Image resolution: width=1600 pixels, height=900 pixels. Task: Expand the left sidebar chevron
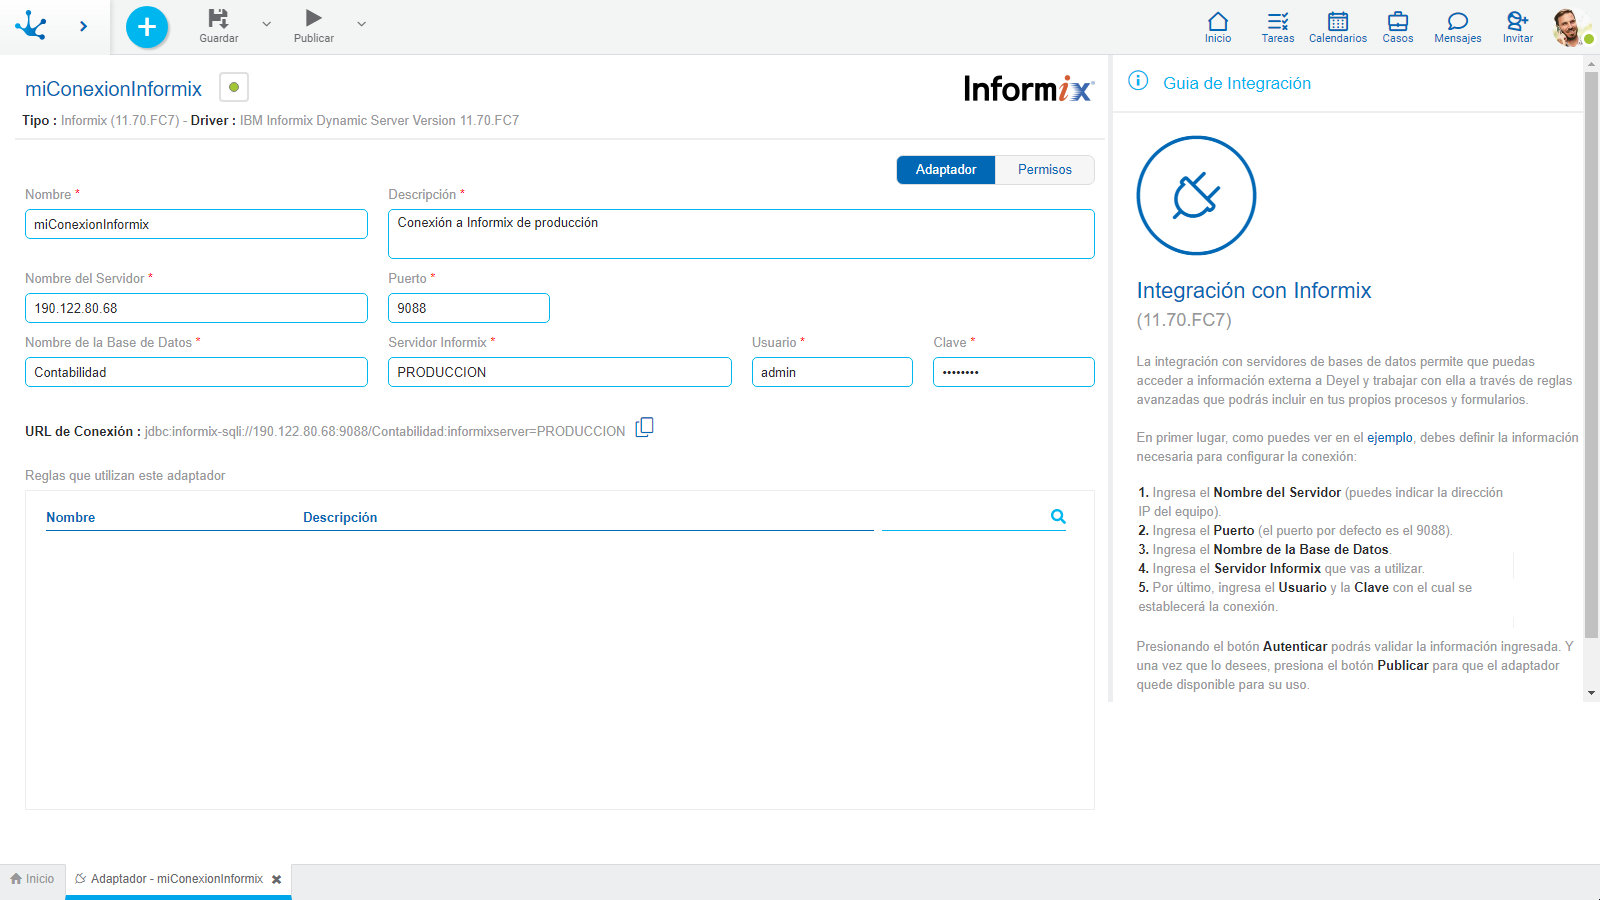(83, 27)
